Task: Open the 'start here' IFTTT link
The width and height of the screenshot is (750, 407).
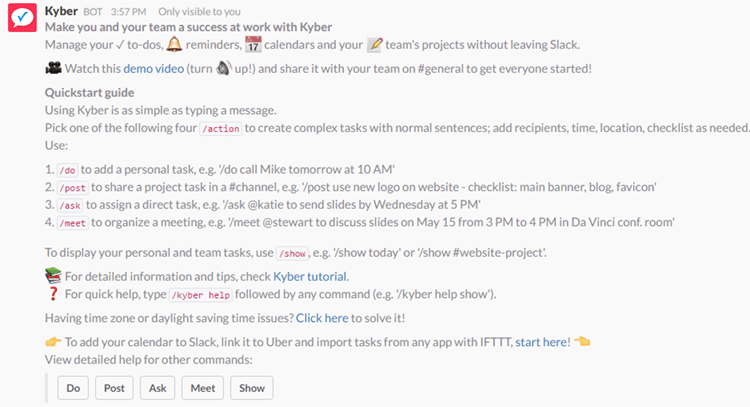Action: click(541, 342)
